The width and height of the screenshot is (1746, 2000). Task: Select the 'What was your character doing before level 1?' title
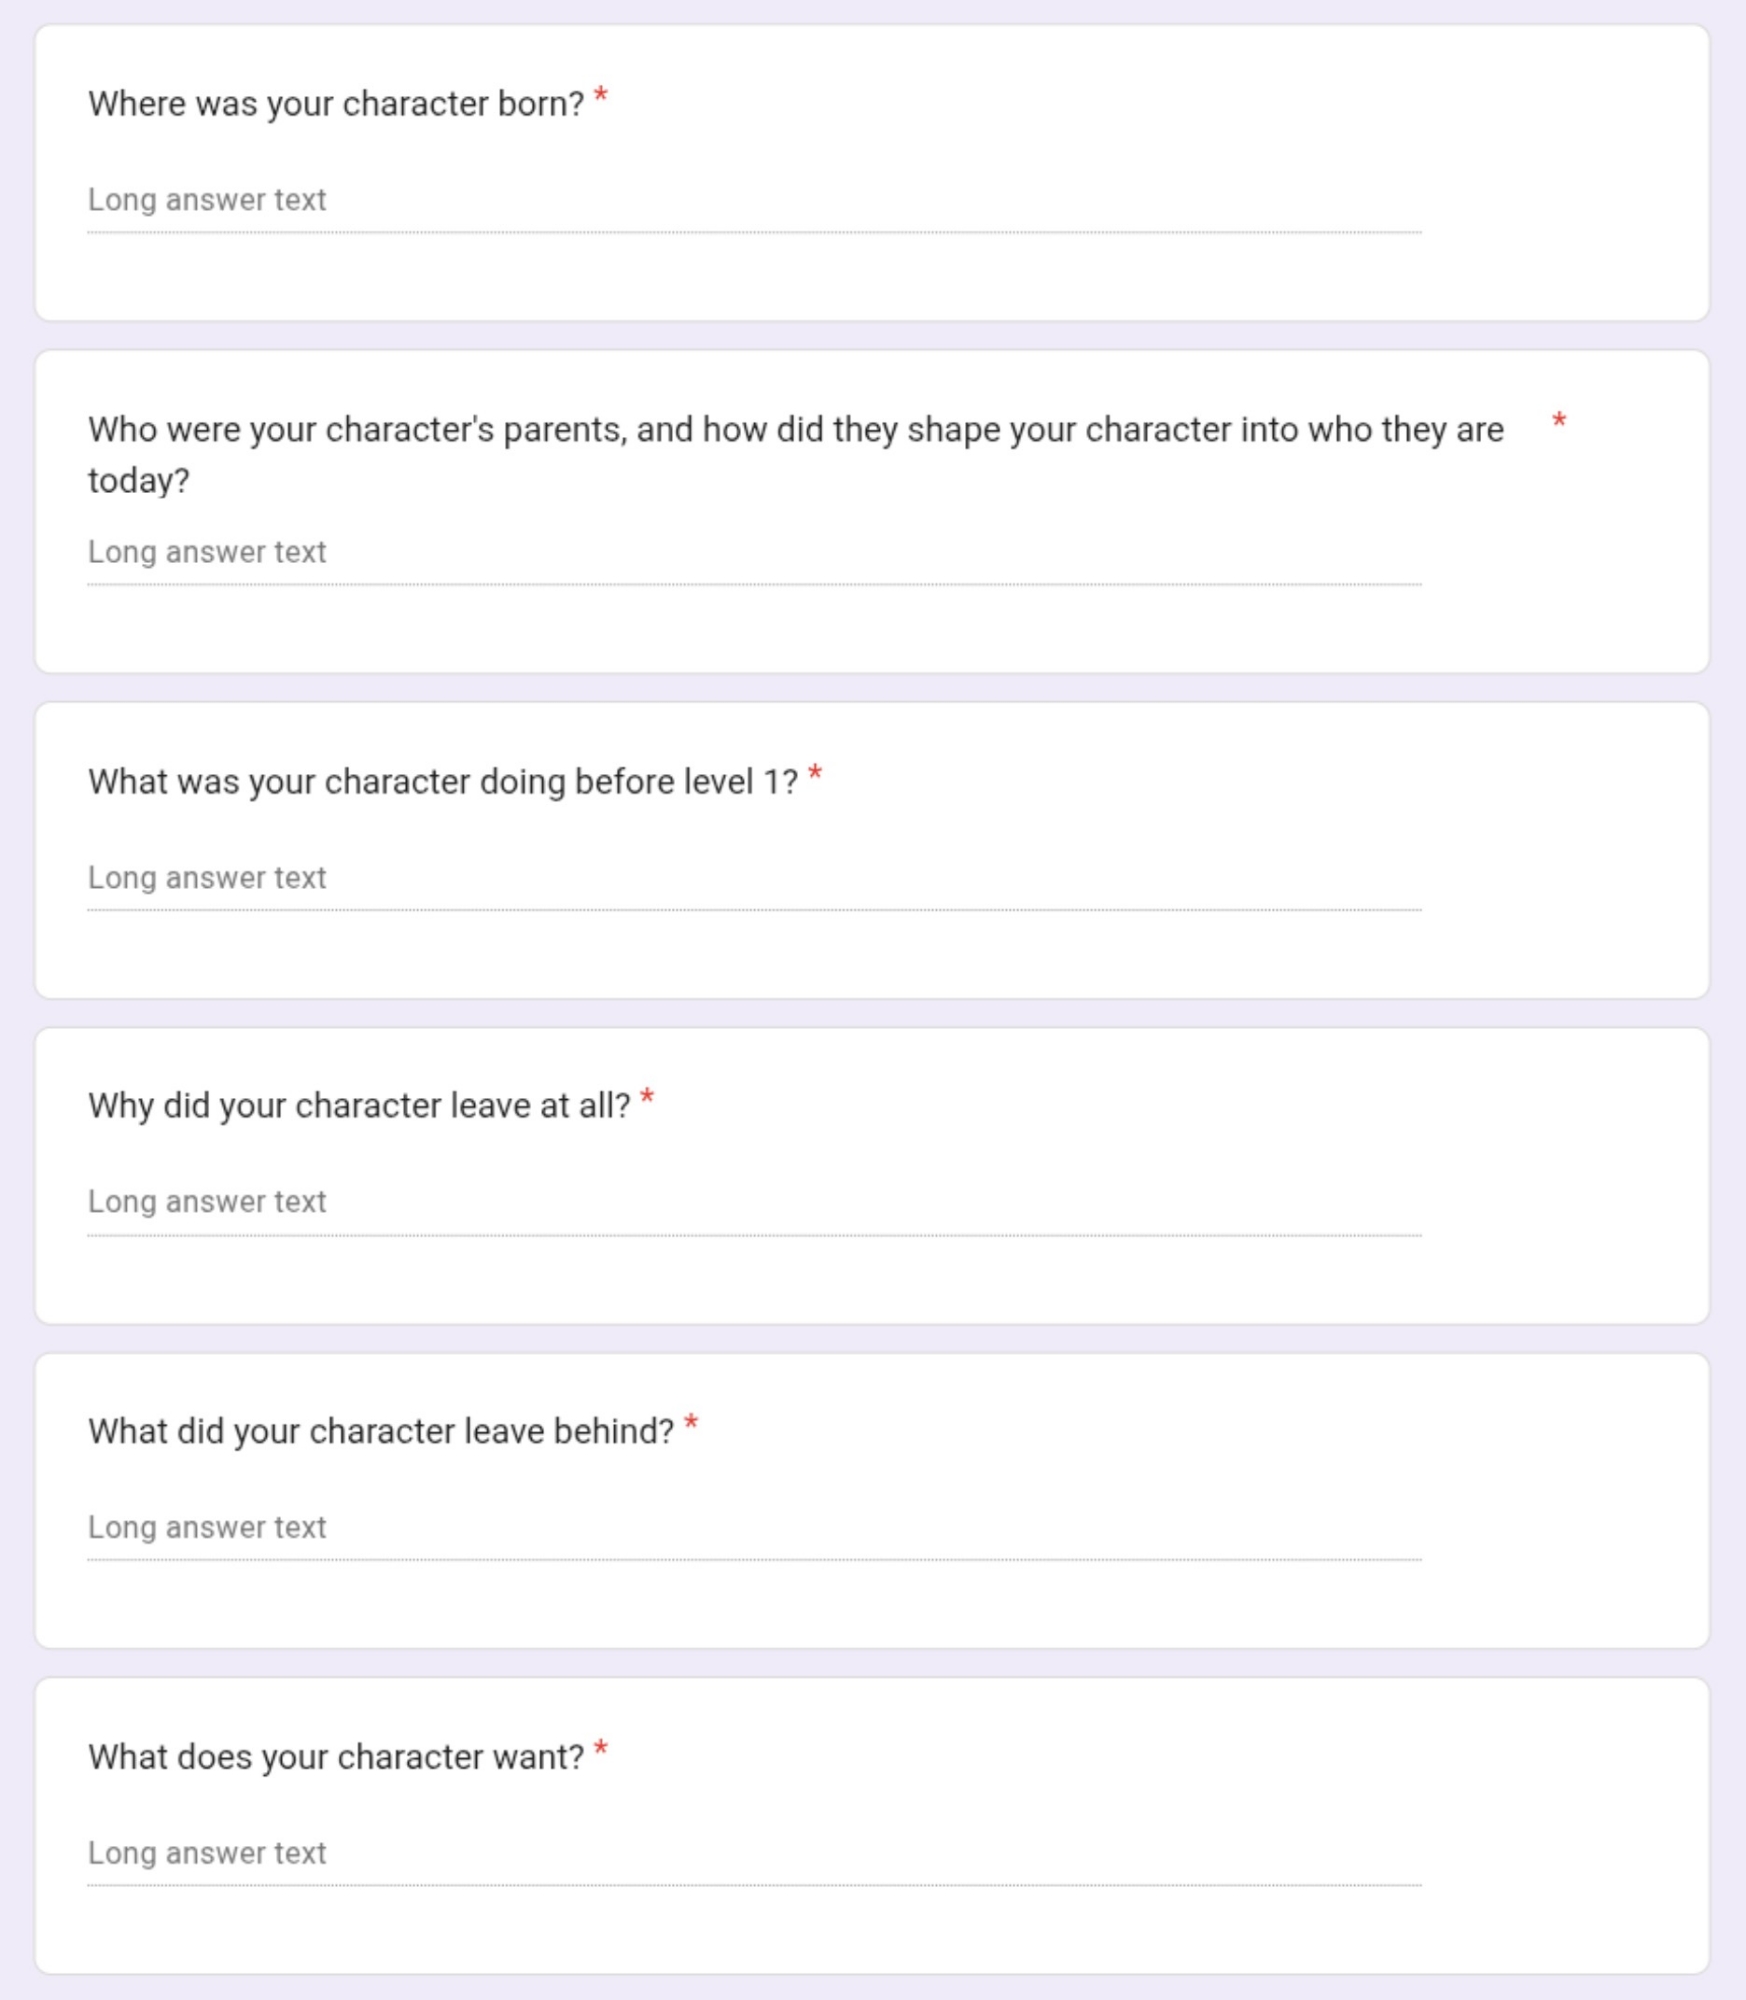point(442,782)
